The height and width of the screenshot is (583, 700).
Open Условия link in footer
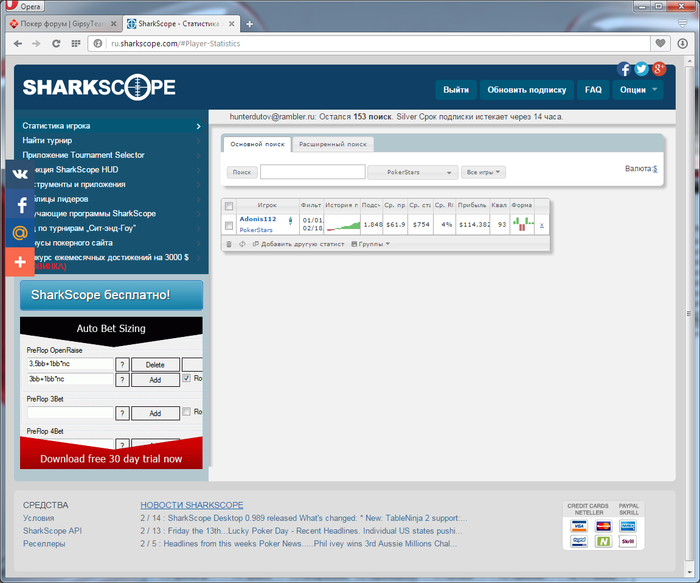(38, 518)
